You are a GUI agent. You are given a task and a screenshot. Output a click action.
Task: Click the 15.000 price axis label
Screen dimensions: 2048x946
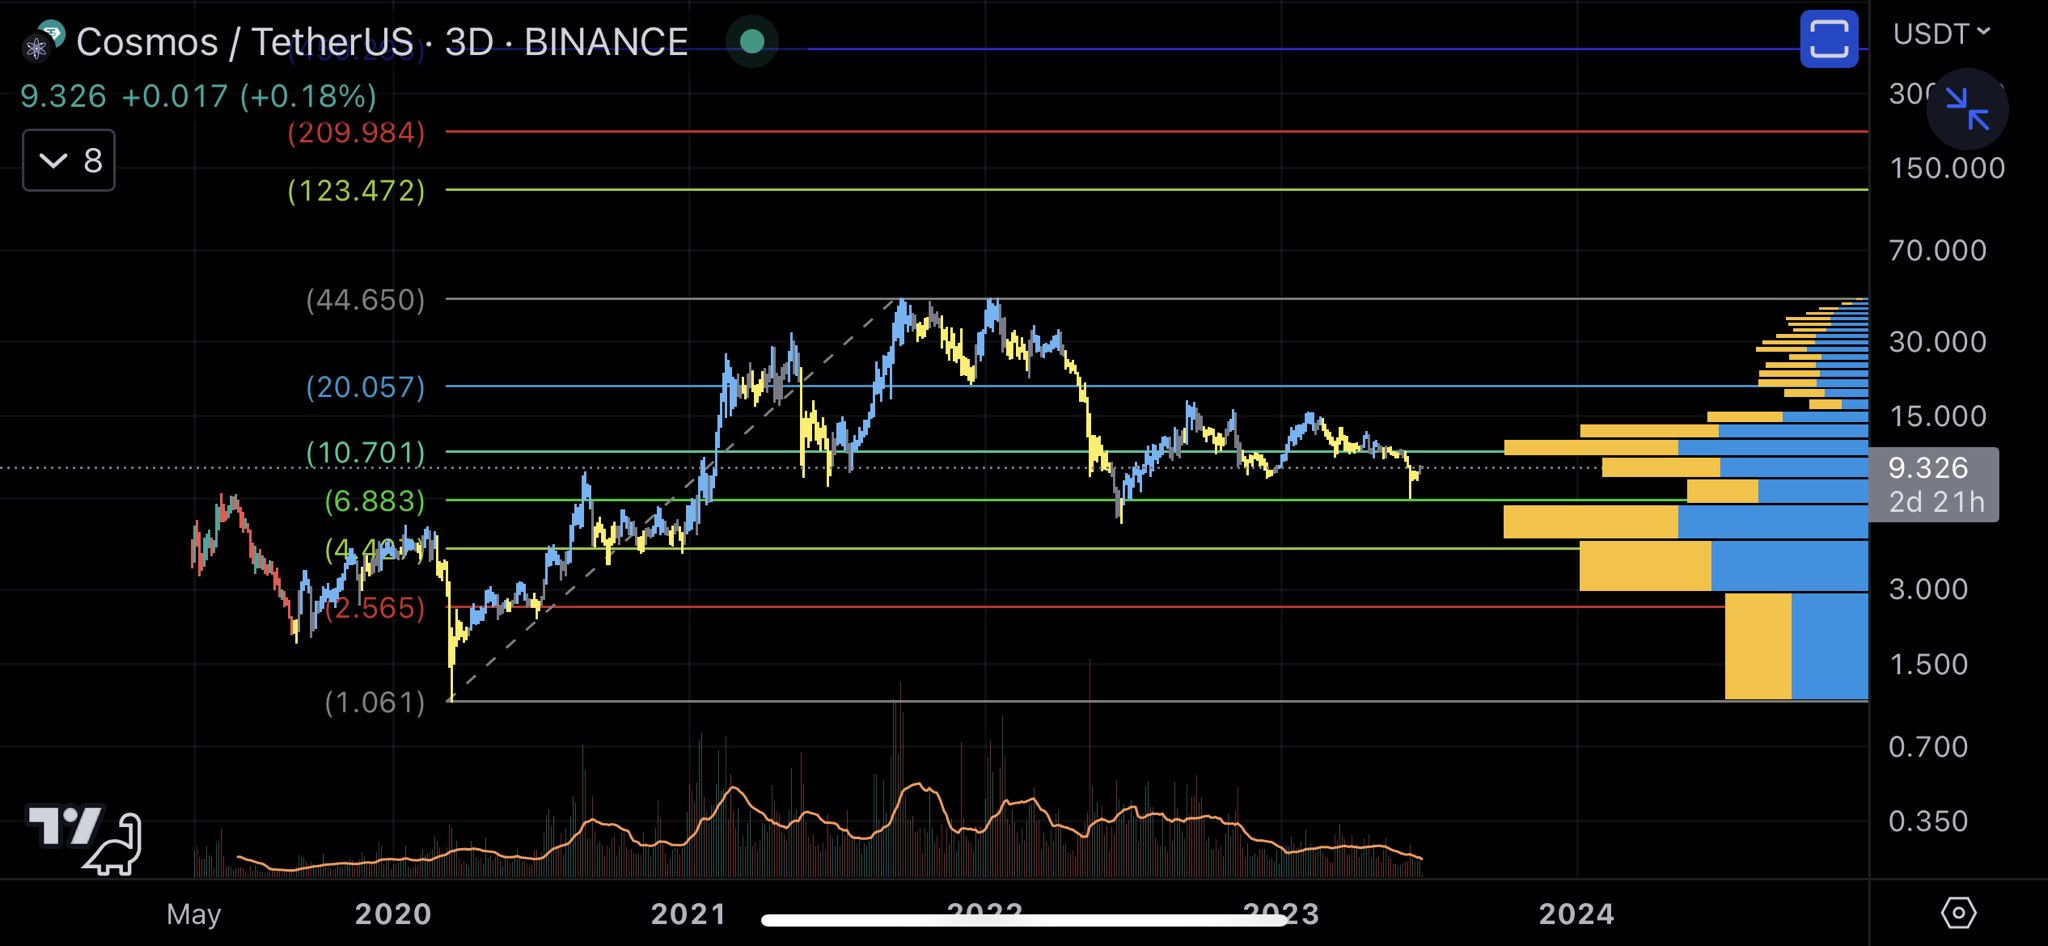click(x=1937, y=416)
